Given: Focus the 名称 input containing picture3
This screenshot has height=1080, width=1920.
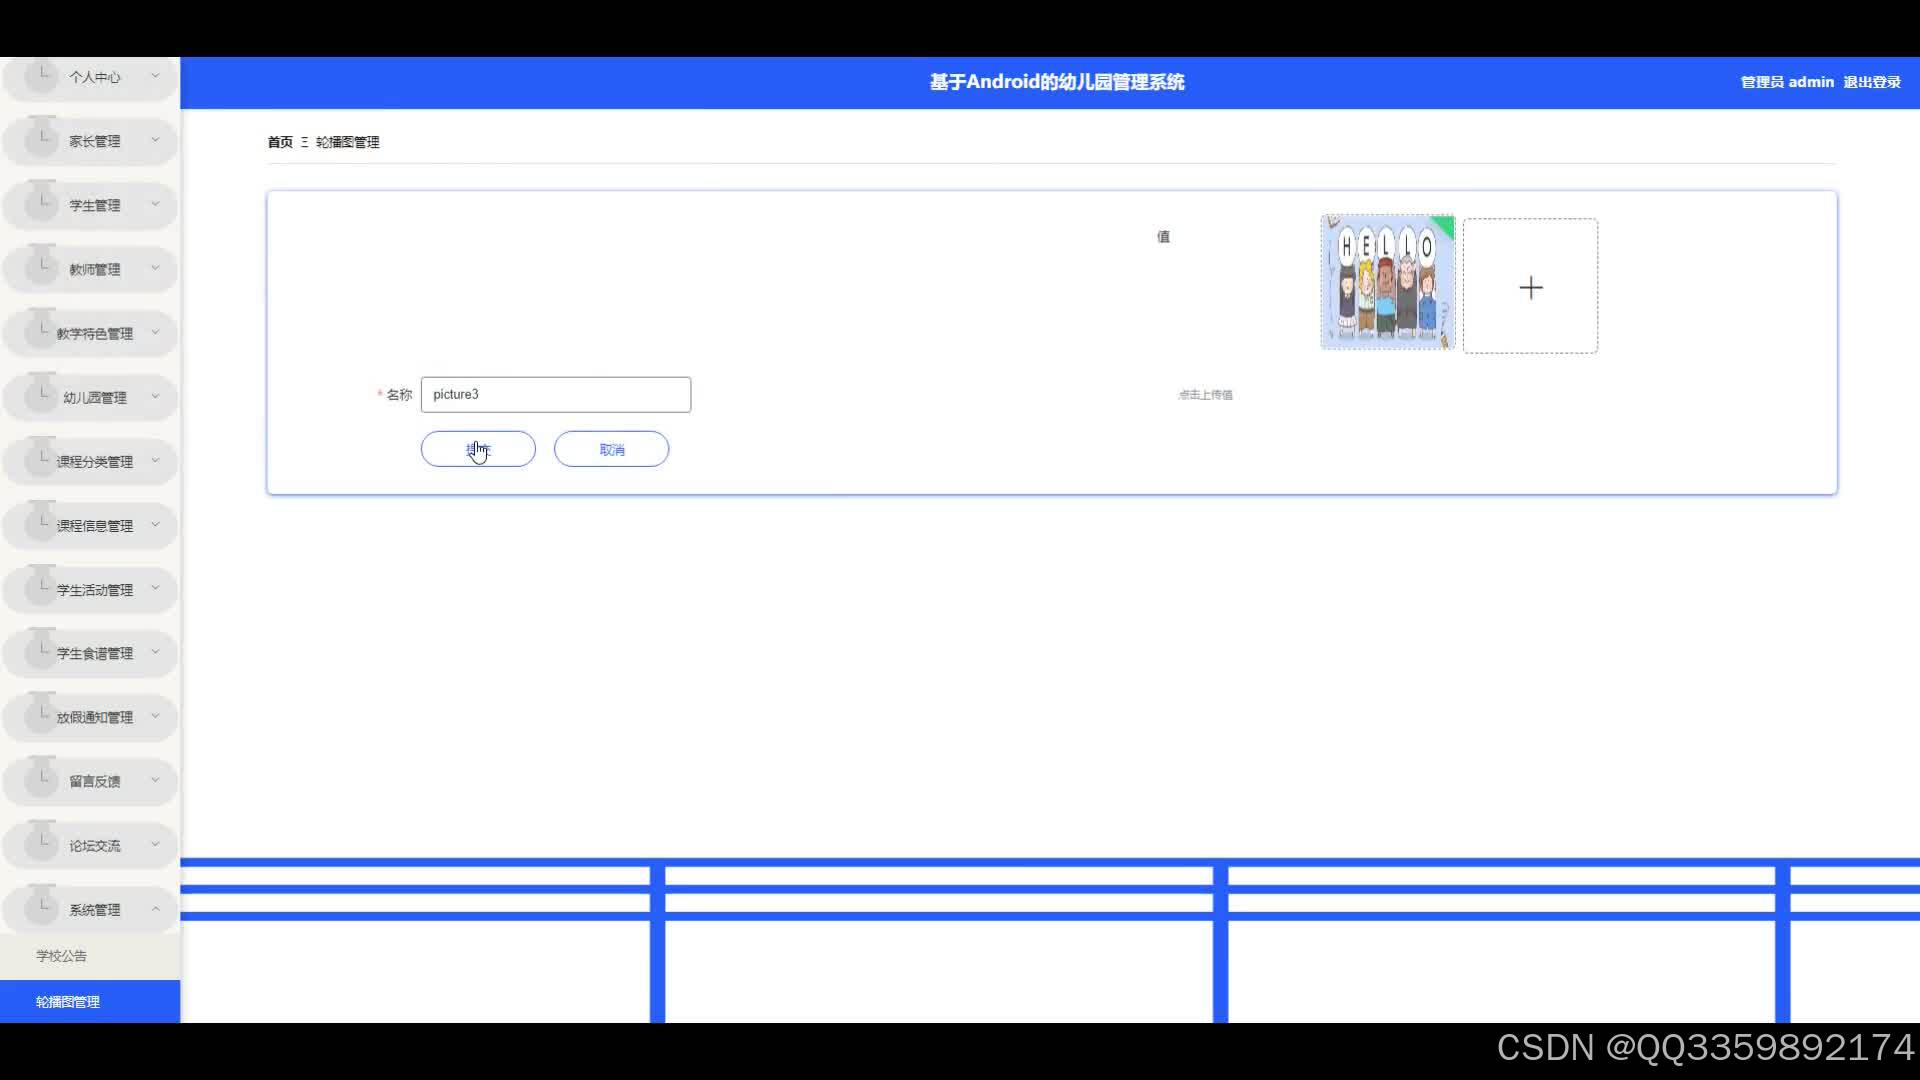Looking at the screenshot, I should [x=556, y=395].
